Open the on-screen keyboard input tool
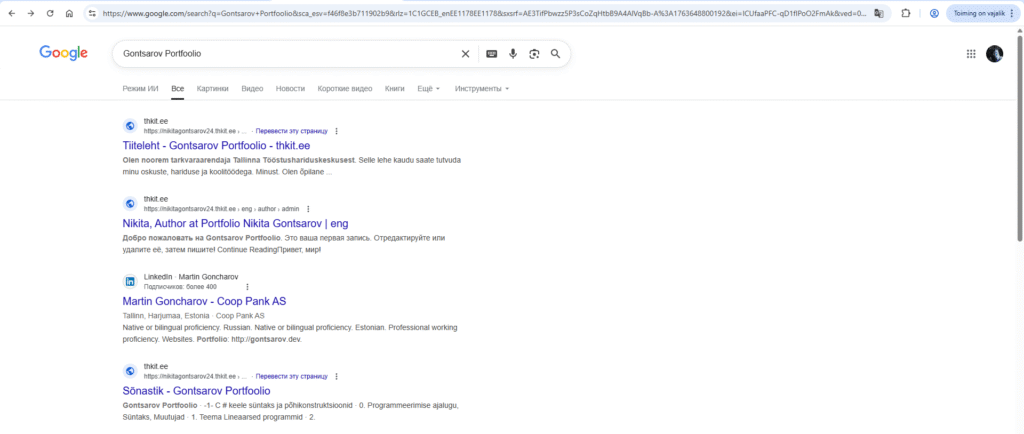 491,54
